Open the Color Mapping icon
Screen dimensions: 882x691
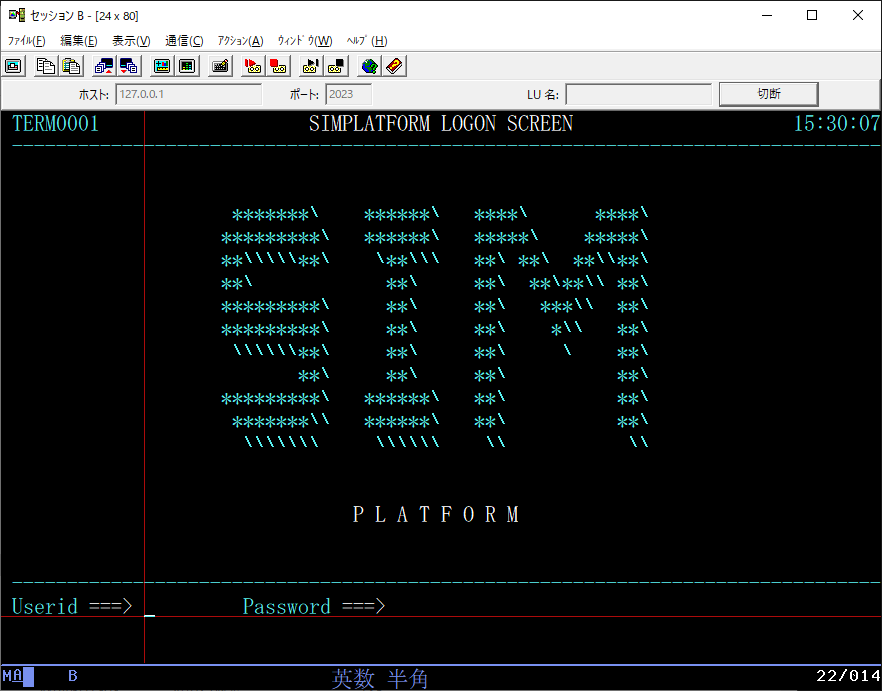[187, 66]
